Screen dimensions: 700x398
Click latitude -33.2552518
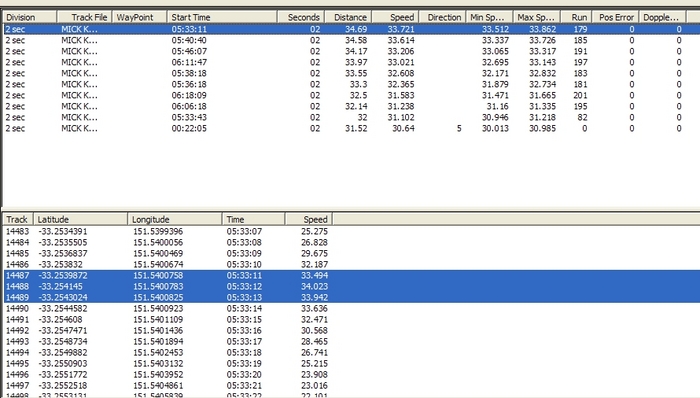62,386
